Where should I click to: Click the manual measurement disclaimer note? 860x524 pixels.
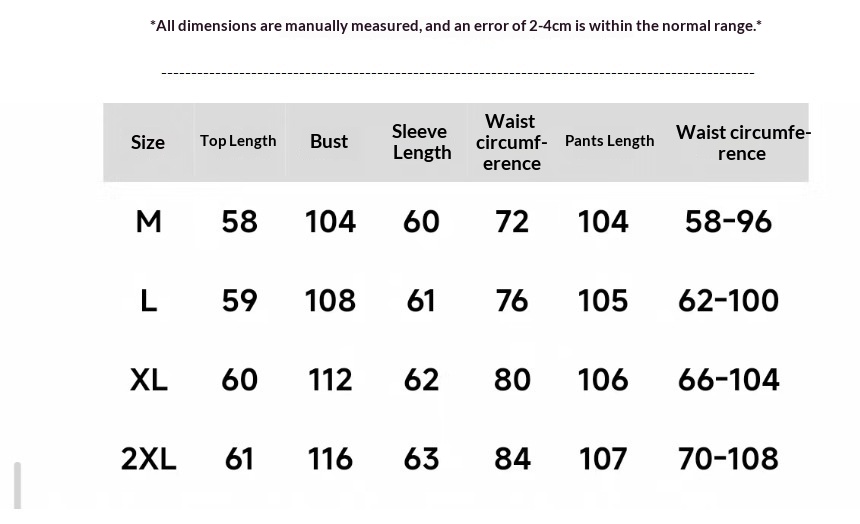pyautogui.click(x=456, y=26)
